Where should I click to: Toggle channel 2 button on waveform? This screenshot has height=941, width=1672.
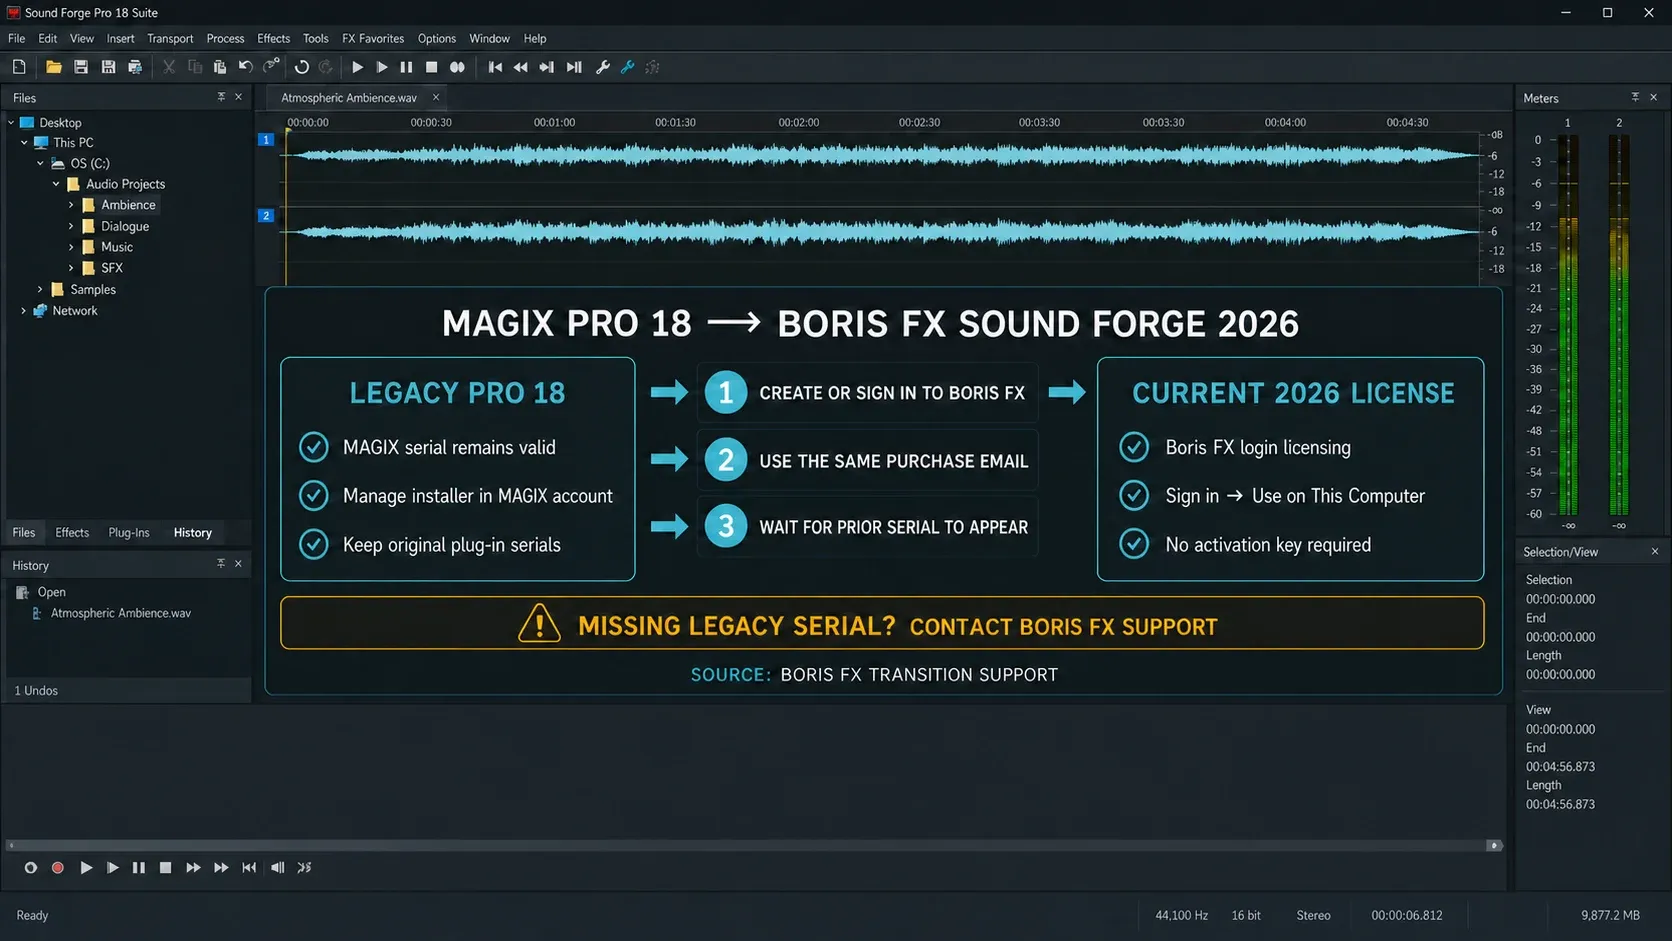266,215
